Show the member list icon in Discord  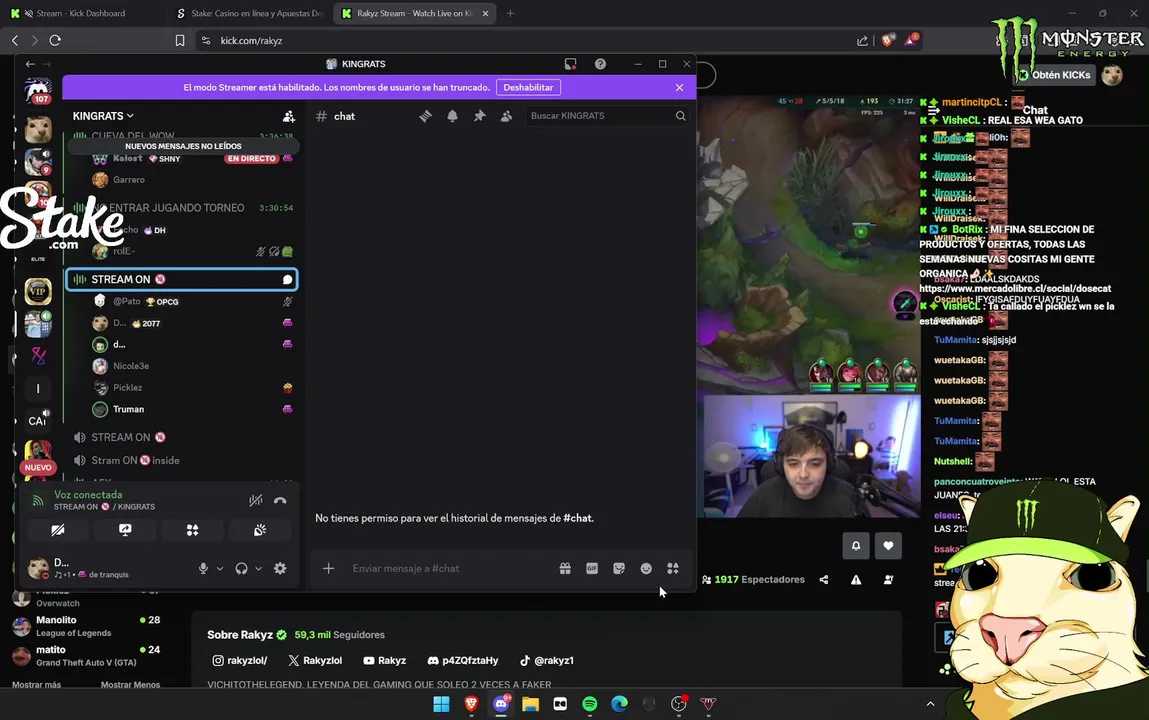pos(506,116)
